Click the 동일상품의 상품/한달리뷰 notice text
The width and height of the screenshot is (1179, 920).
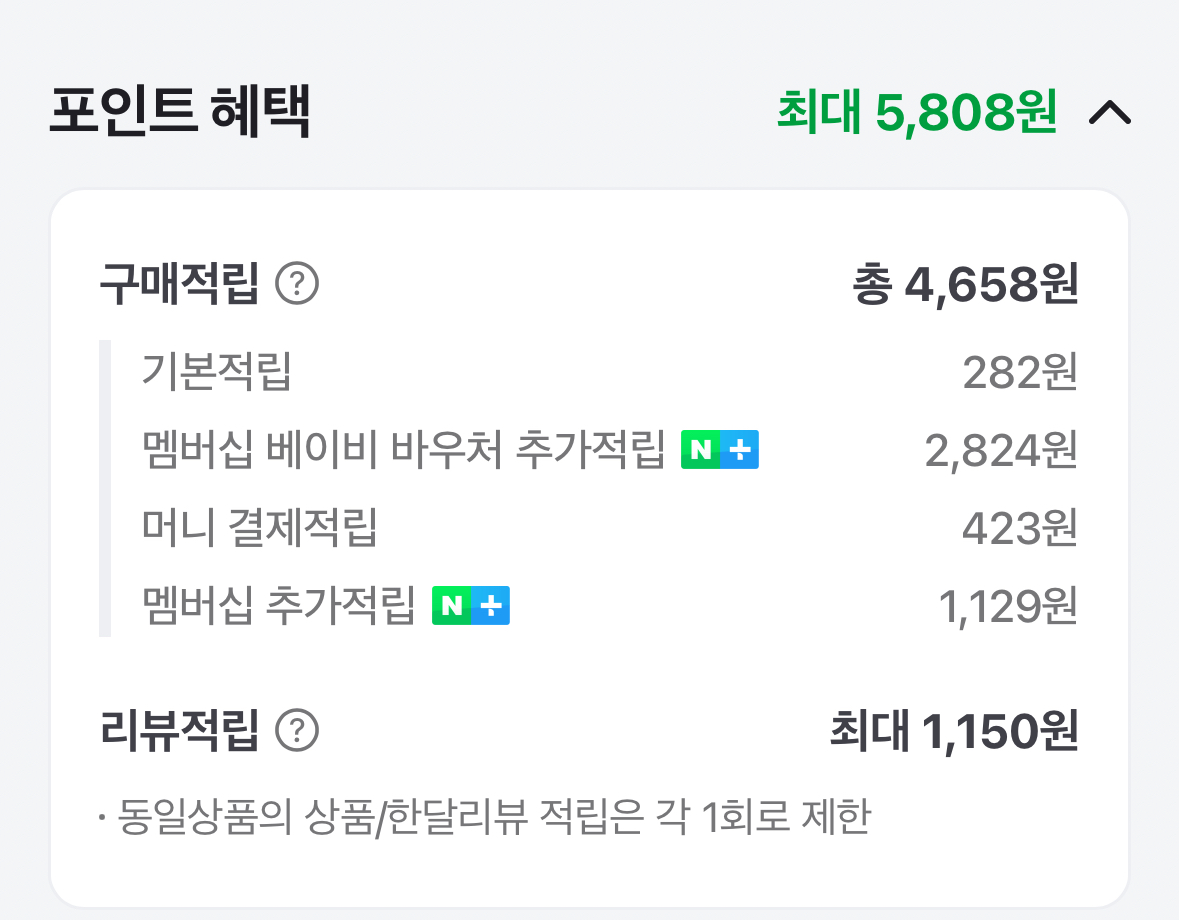[x=485, y=817]
